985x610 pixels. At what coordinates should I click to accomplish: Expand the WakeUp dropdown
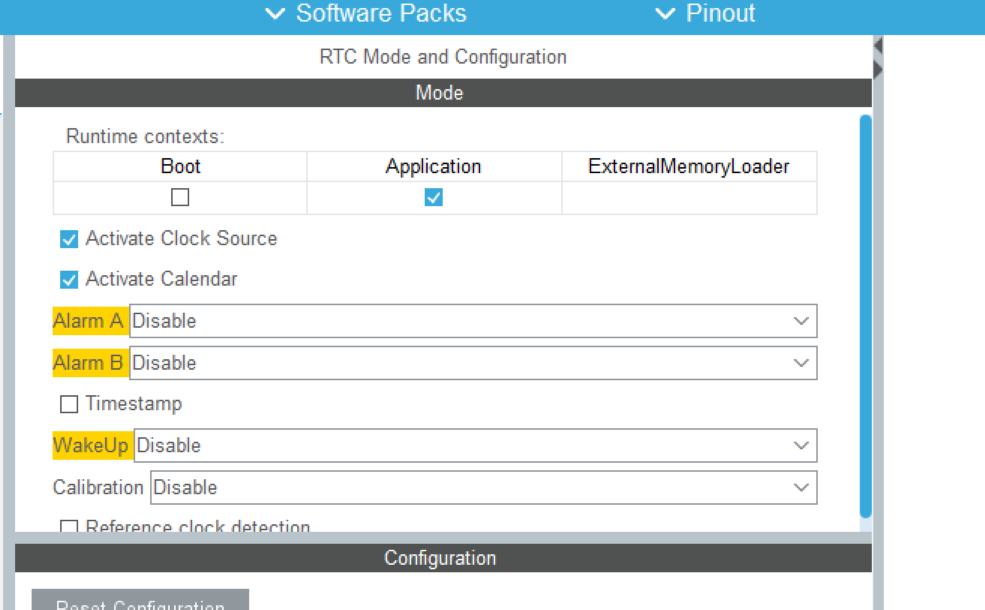pyautogui.click(x=475, y=445)
